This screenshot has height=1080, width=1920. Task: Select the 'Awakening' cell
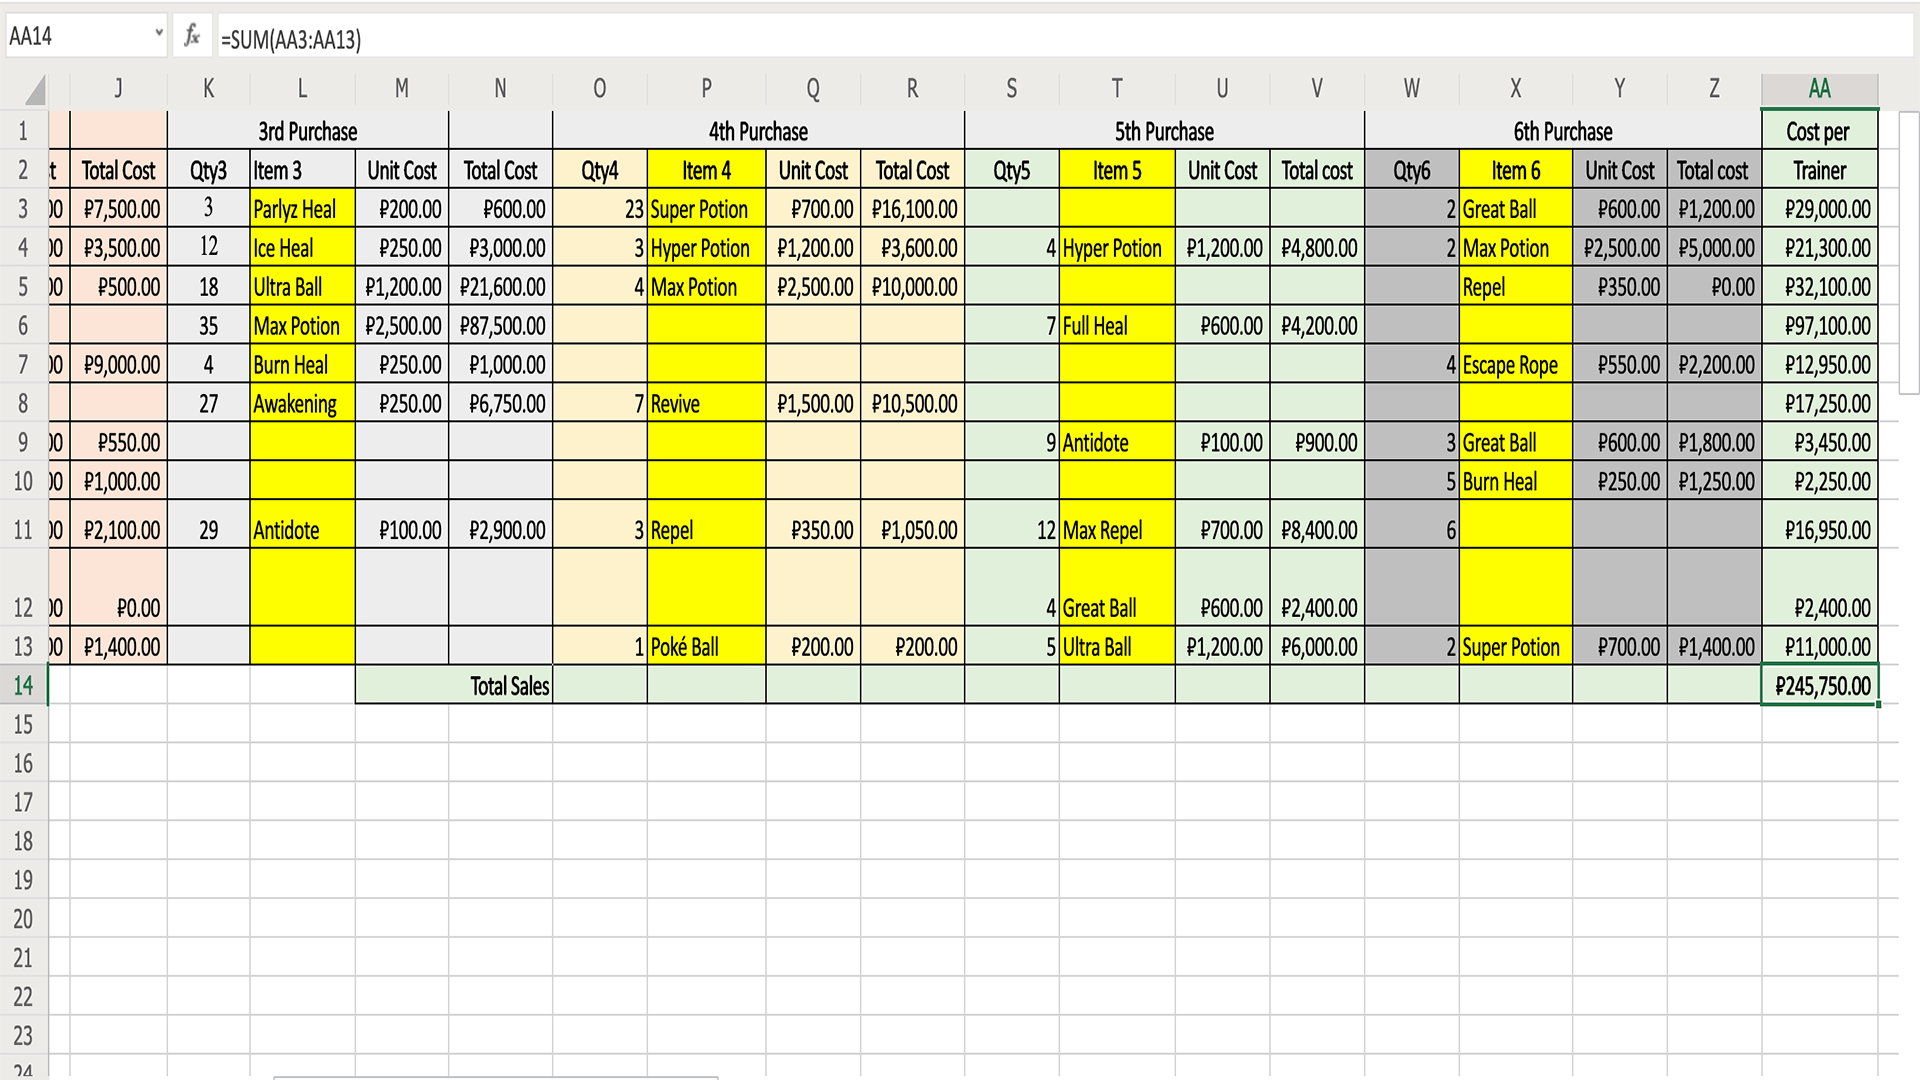pyautogui.click(x=302, y=404)
